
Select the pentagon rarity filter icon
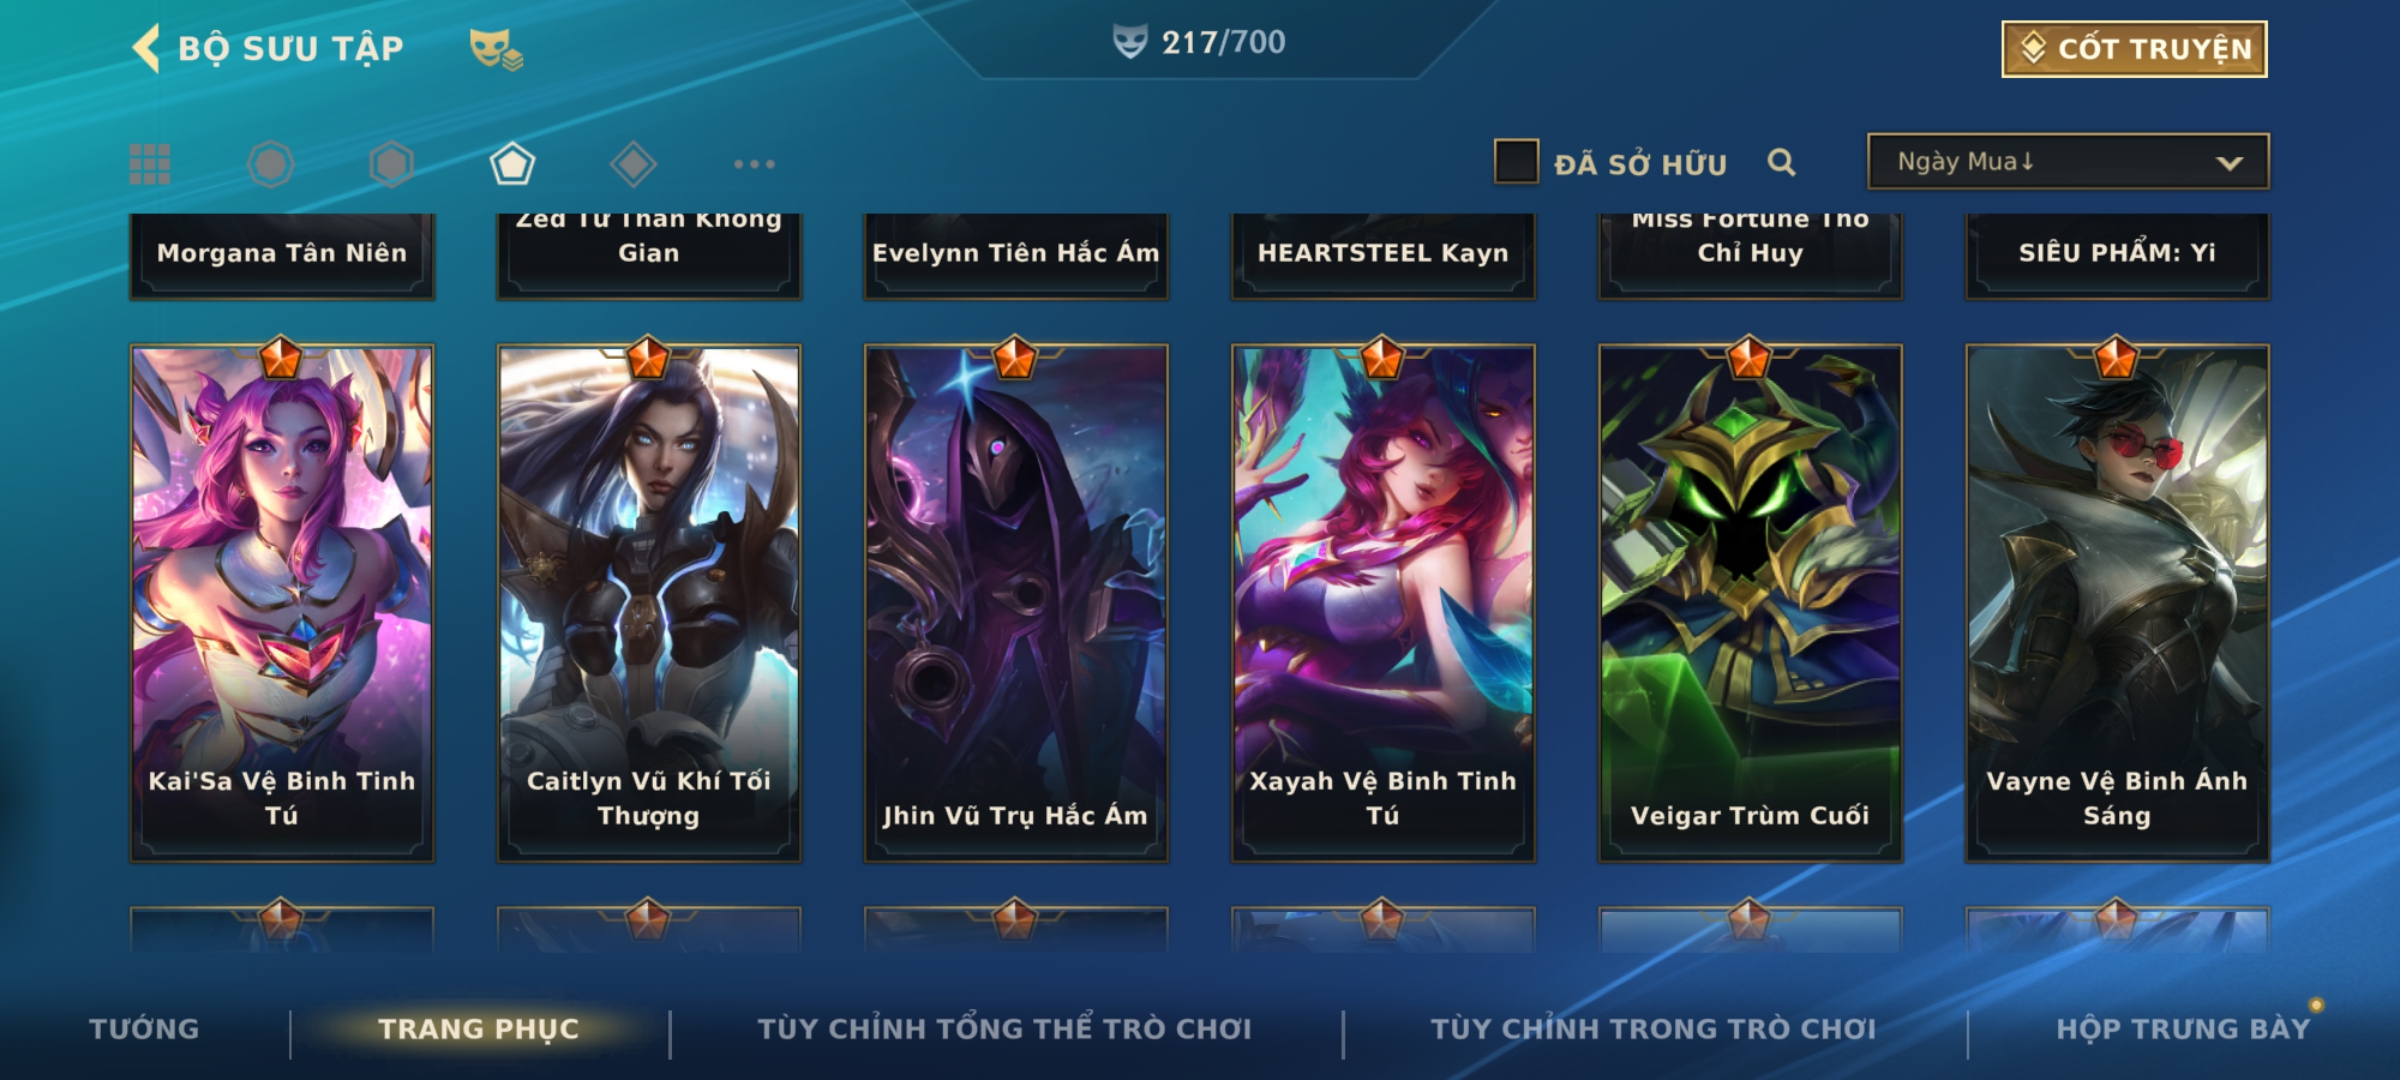pos(512,164)
